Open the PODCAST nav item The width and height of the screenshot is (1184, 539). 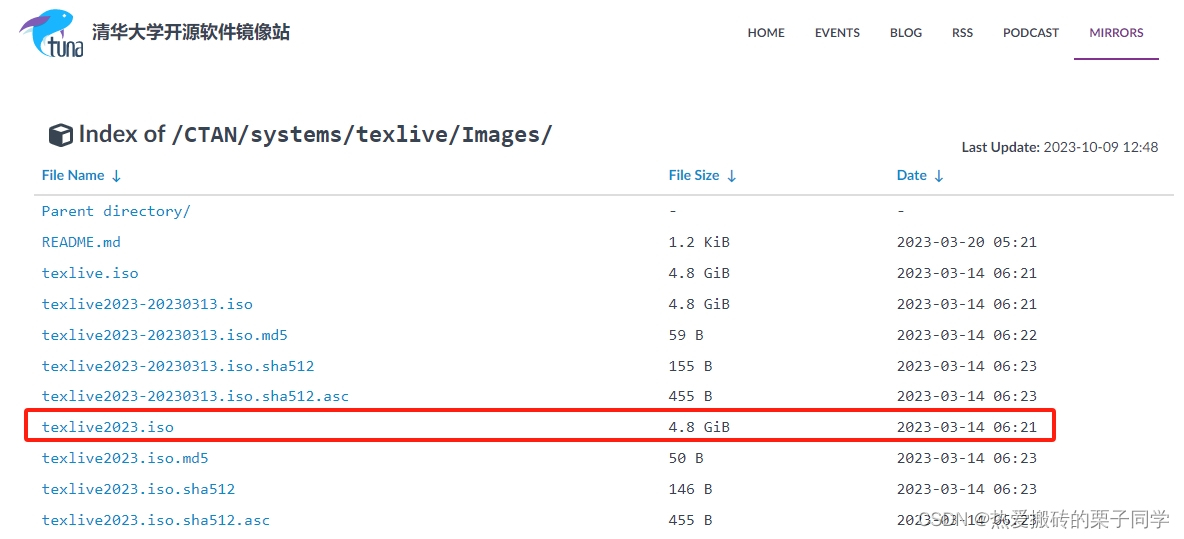1031,33
